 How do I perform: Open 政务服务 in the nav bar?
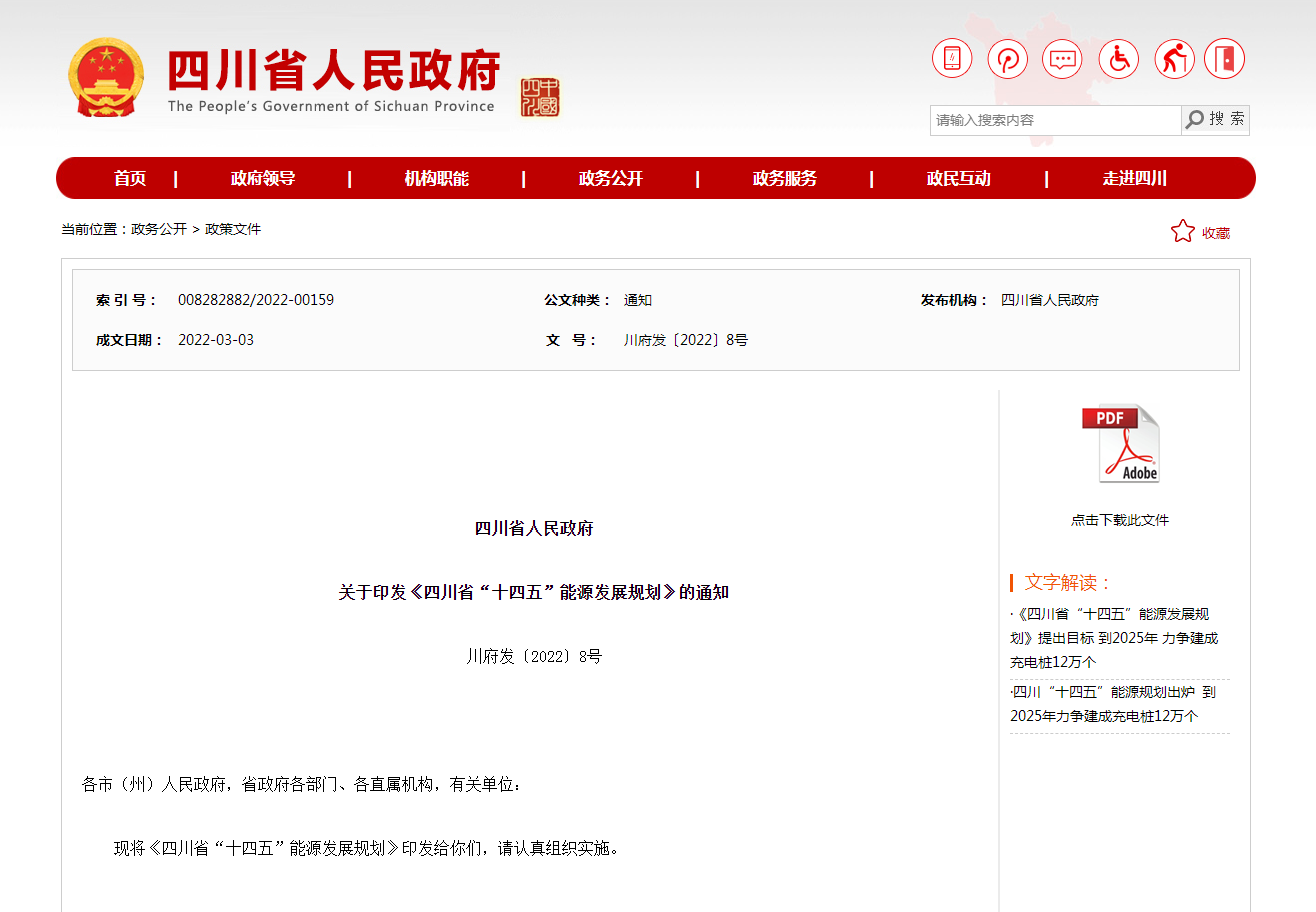point(785,179)
